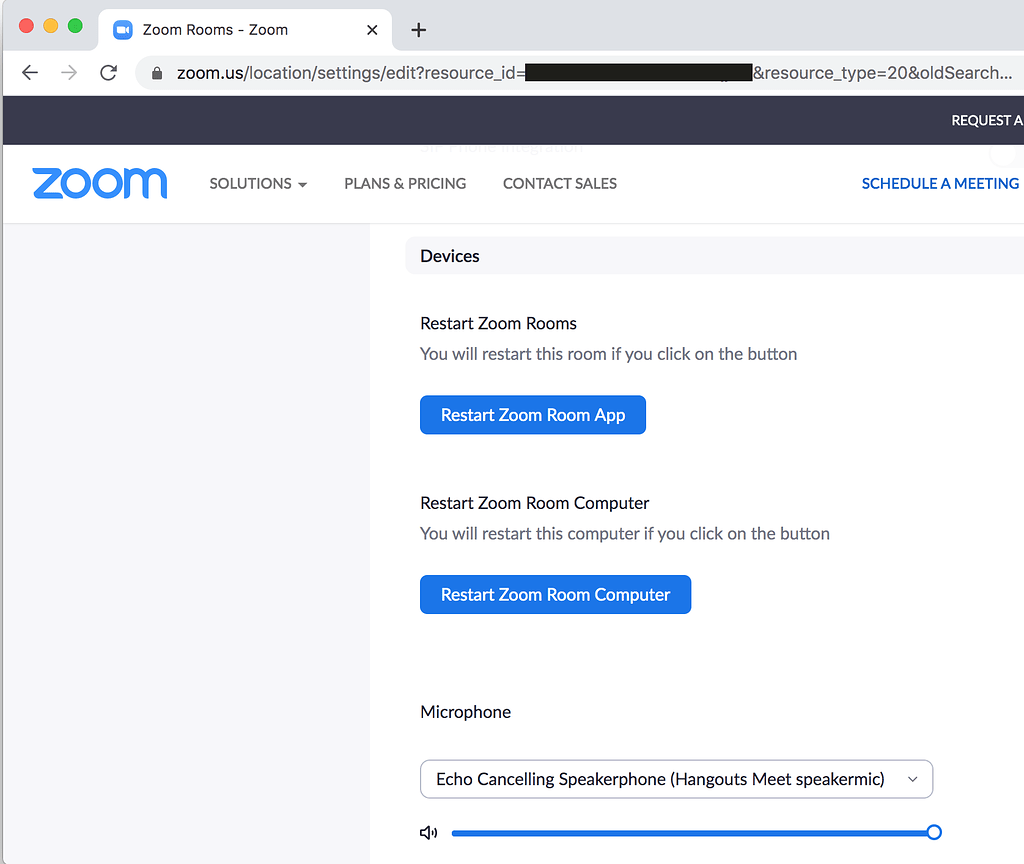Click the Restart Zoom Room App button
1024x864 pixels.
pyautogui.click(x=532, y=414)
